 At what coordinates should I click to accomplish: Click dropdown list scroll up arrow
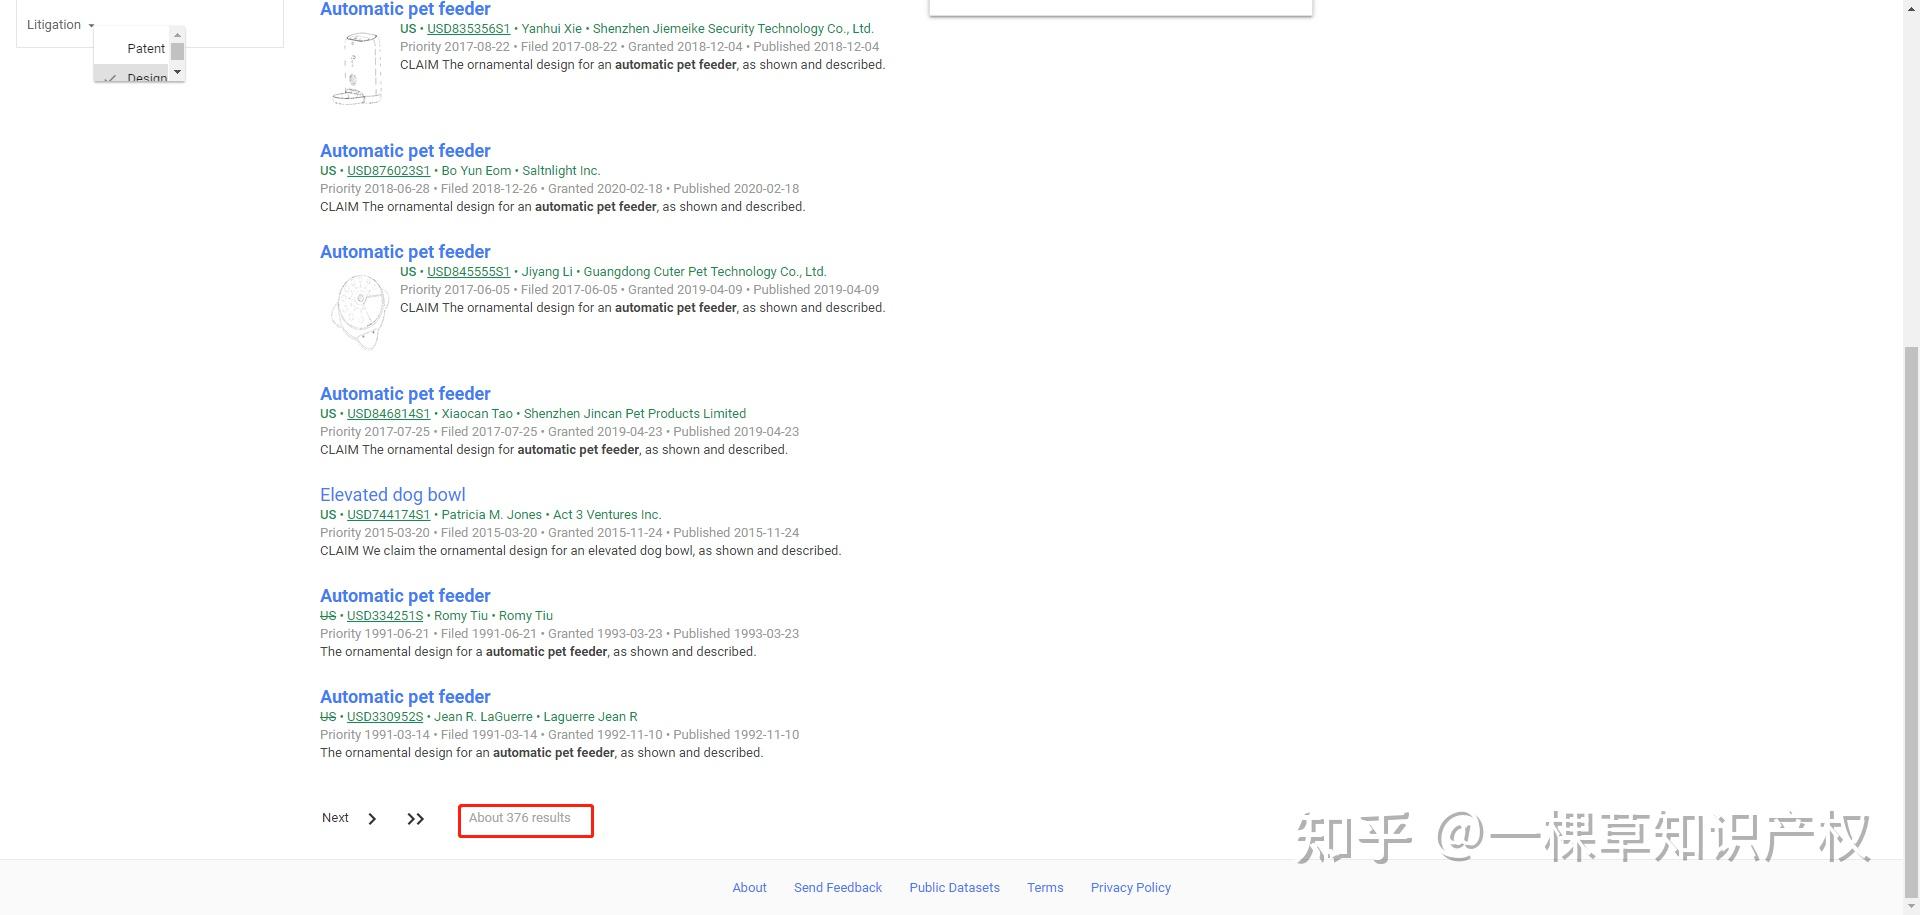coord(177,35)
